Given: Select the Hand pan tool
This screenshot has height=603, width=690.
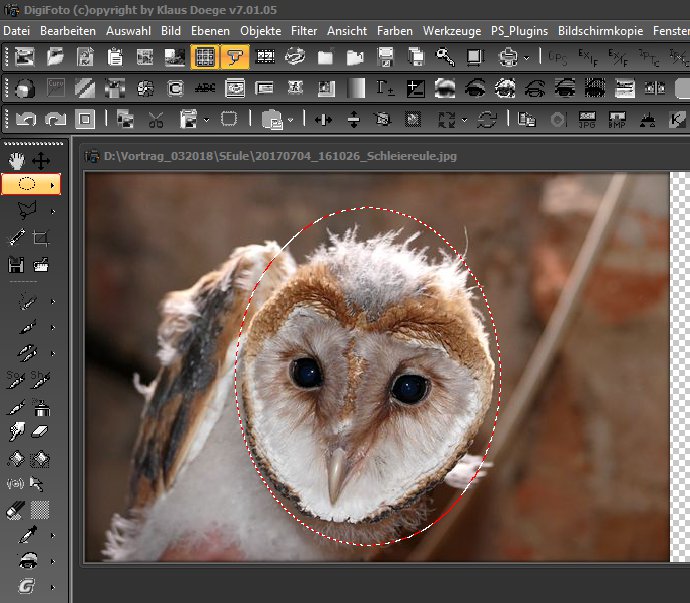Looking at the screenshot, I should (16, 160).
